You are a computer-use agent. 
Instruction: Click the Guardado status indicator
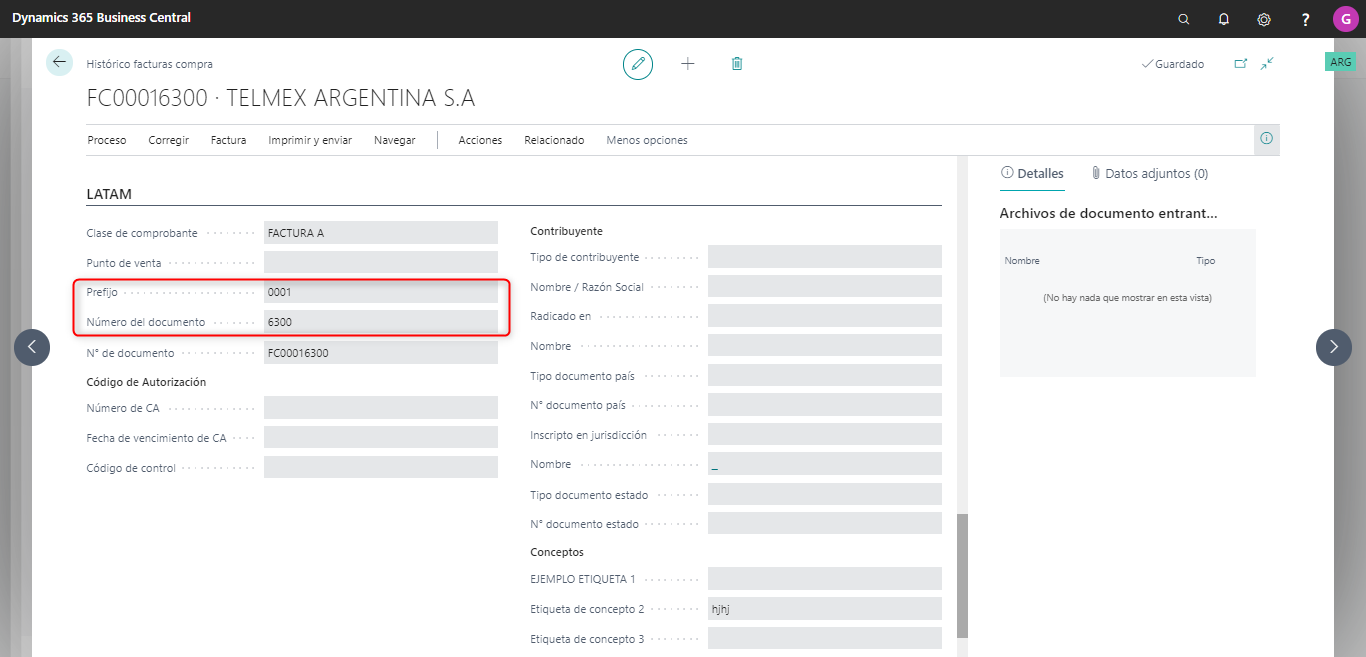coord(1173,64)
